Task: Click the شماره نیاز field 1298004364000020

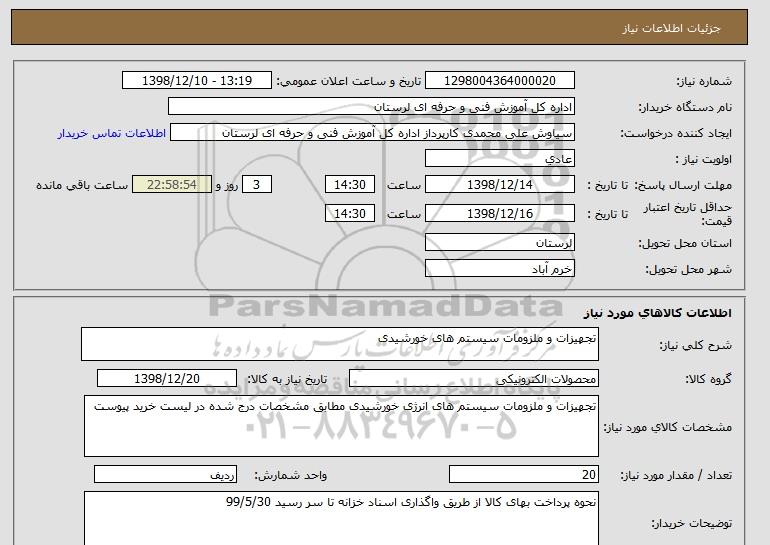Action: pyautogui.click(x=499, y=81)
